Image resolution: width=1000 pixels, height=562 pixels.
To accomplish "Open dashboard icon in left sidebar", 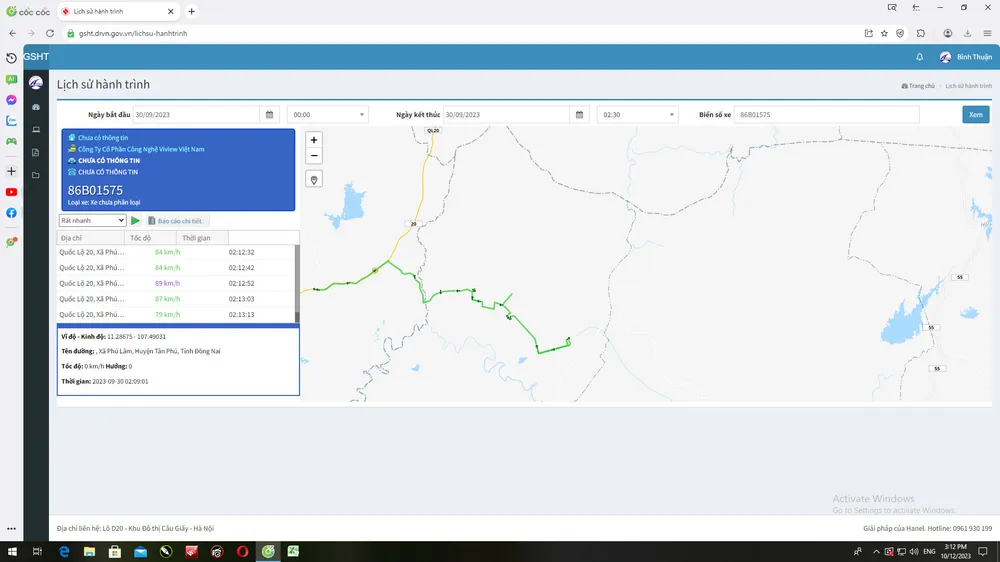I will coord(36,106).
